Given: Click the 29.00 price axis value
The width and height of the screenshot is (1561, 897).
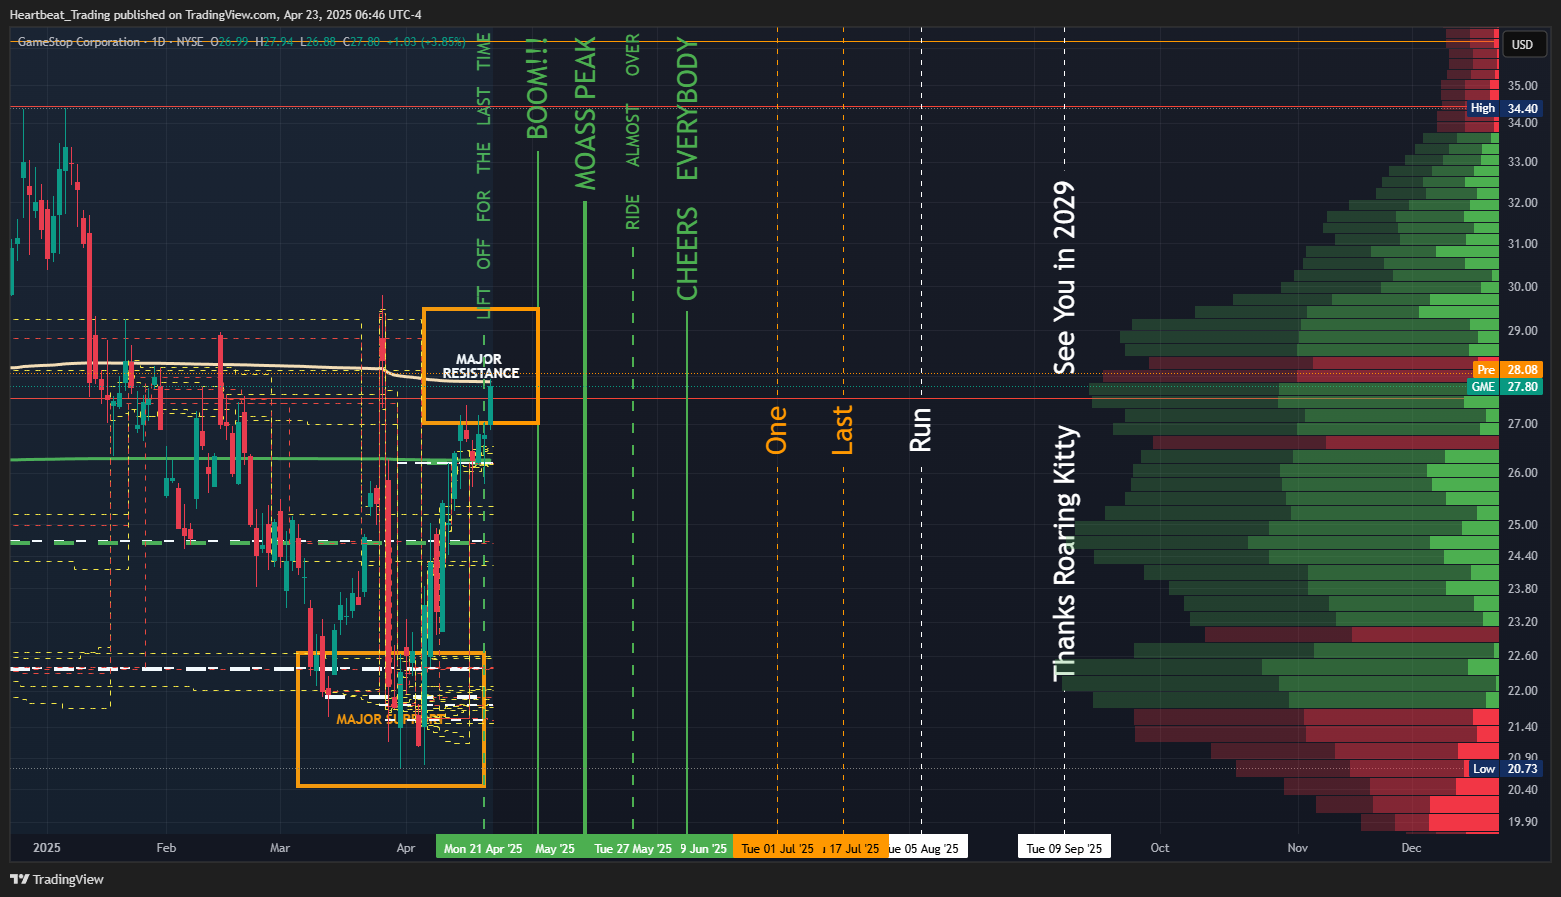Looking at the screenshot, I should tap(1522, 330).
